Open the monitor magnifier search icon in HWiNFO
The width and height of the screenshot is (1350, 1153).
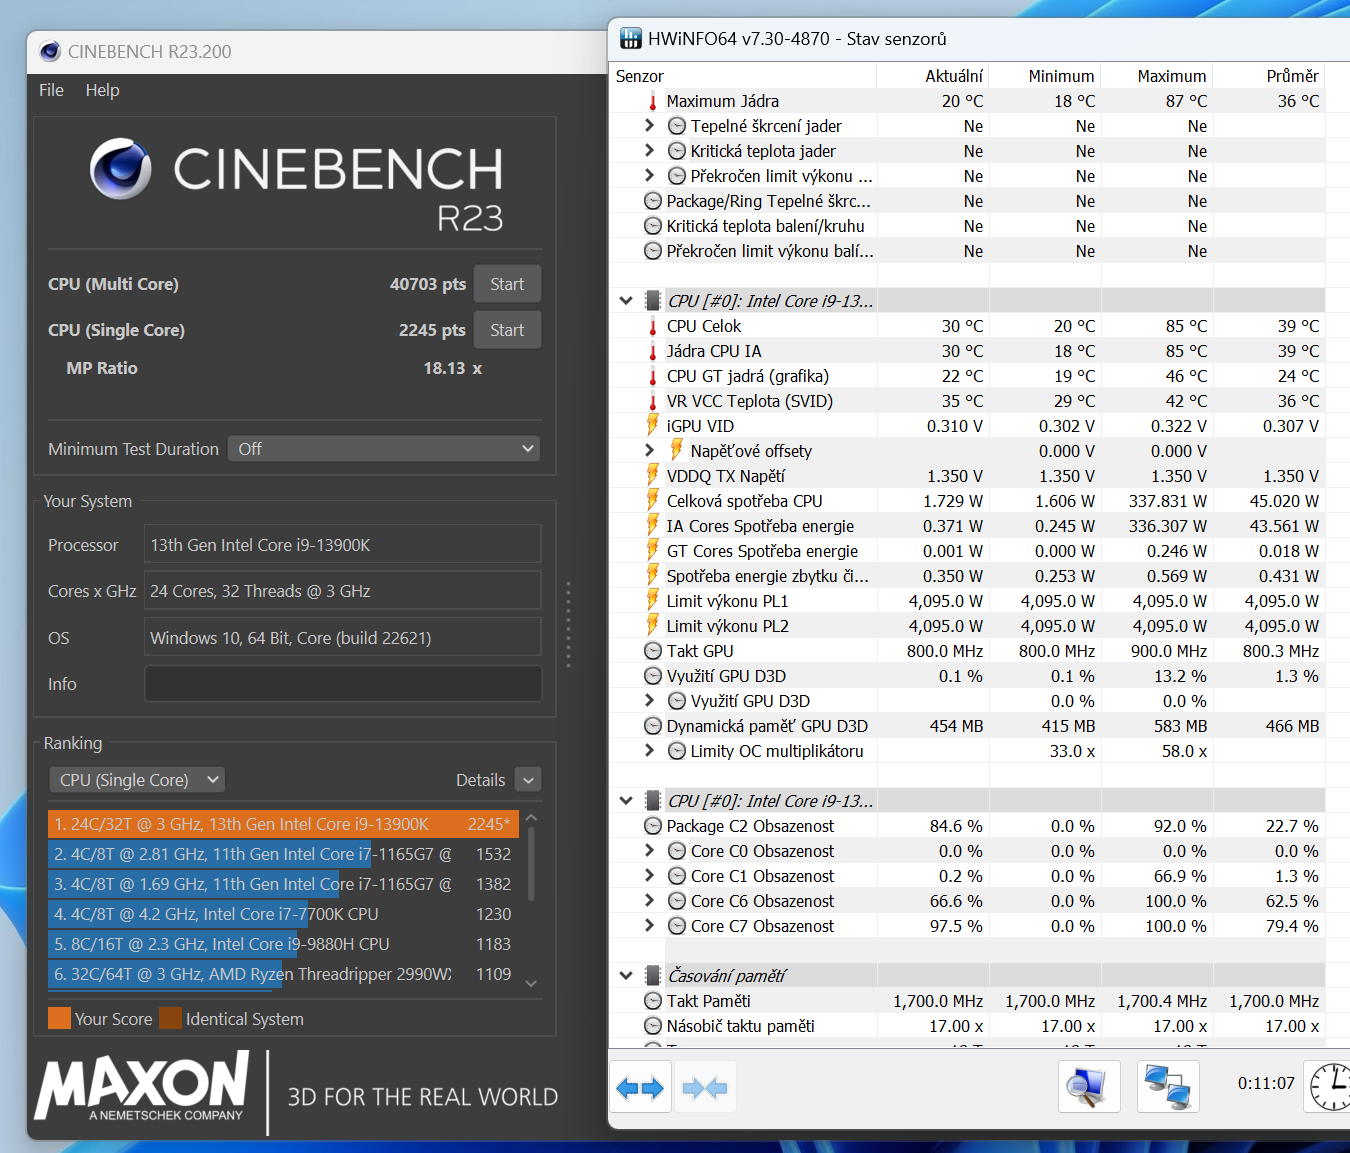point(1089,1087)
